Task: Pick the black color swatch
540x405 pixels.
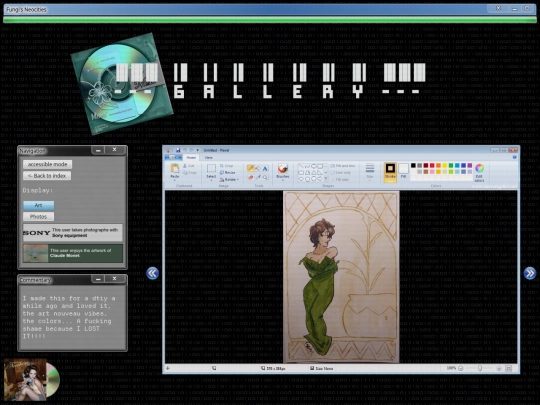Action: coord(413,166)
